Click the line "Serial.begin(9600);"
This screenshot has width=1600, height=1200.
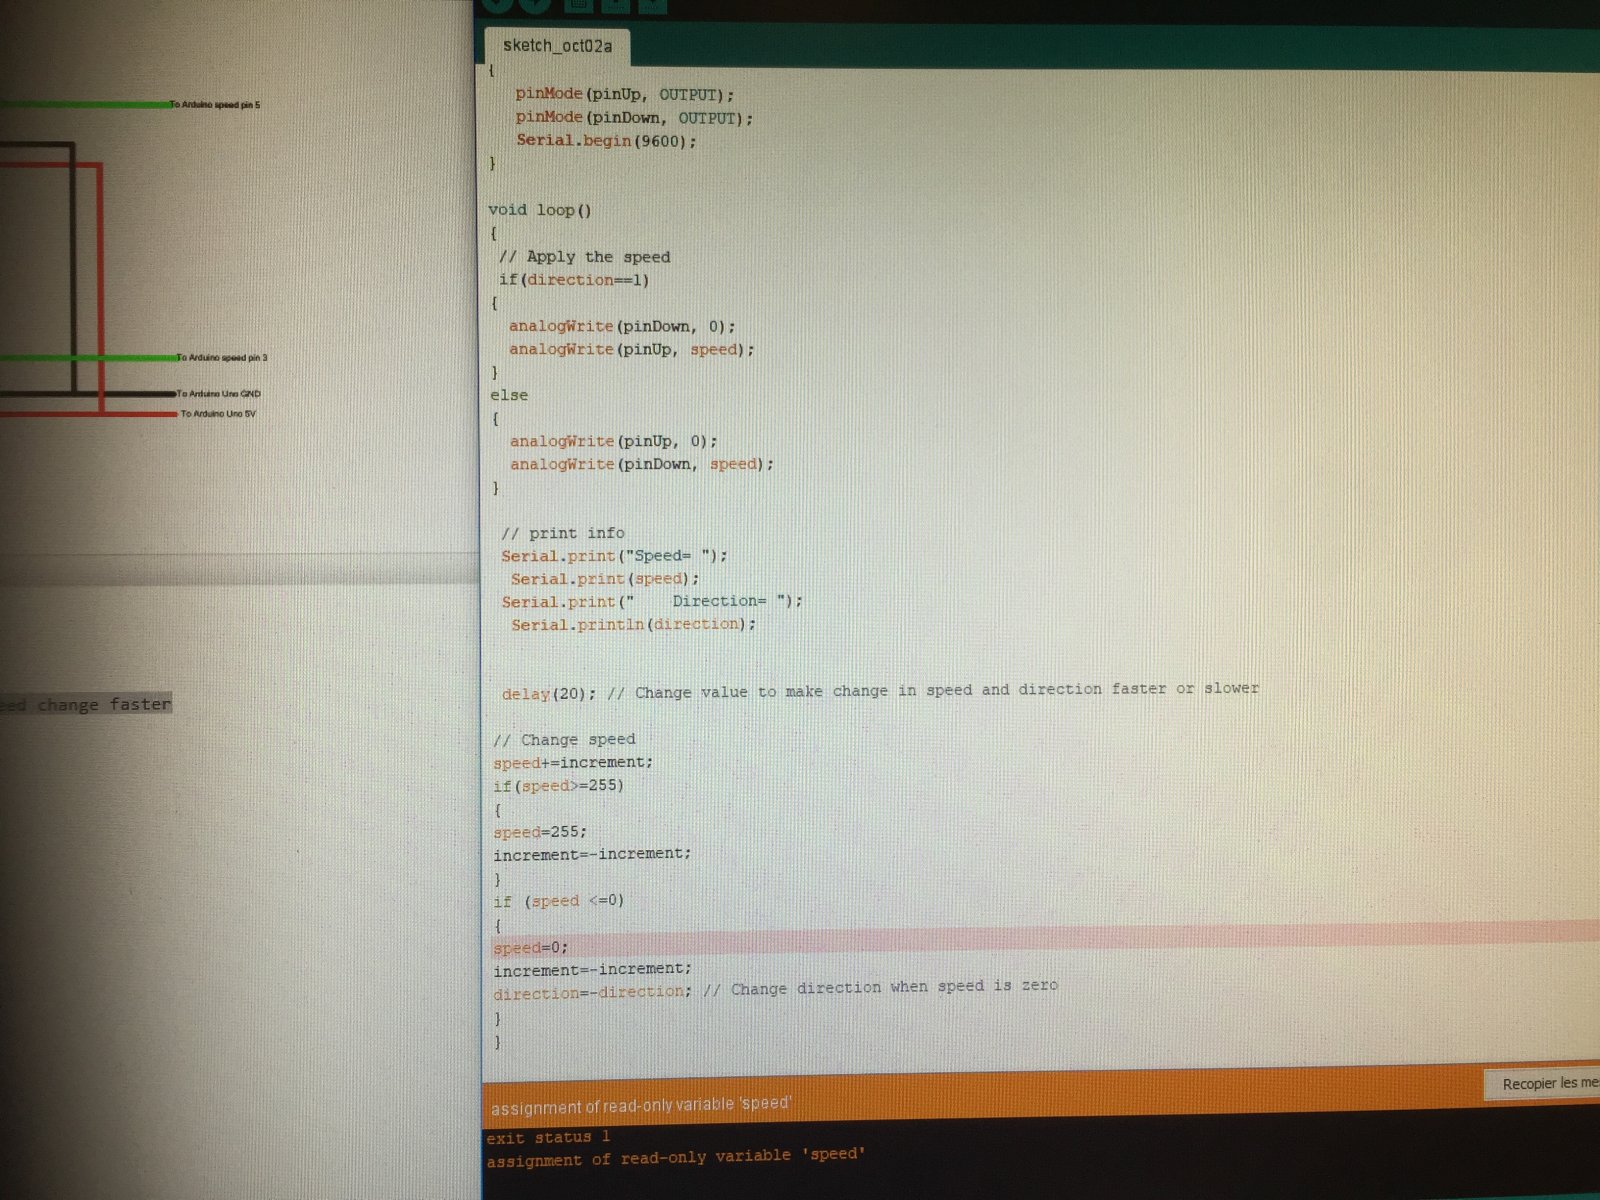(x=606, y=141)
